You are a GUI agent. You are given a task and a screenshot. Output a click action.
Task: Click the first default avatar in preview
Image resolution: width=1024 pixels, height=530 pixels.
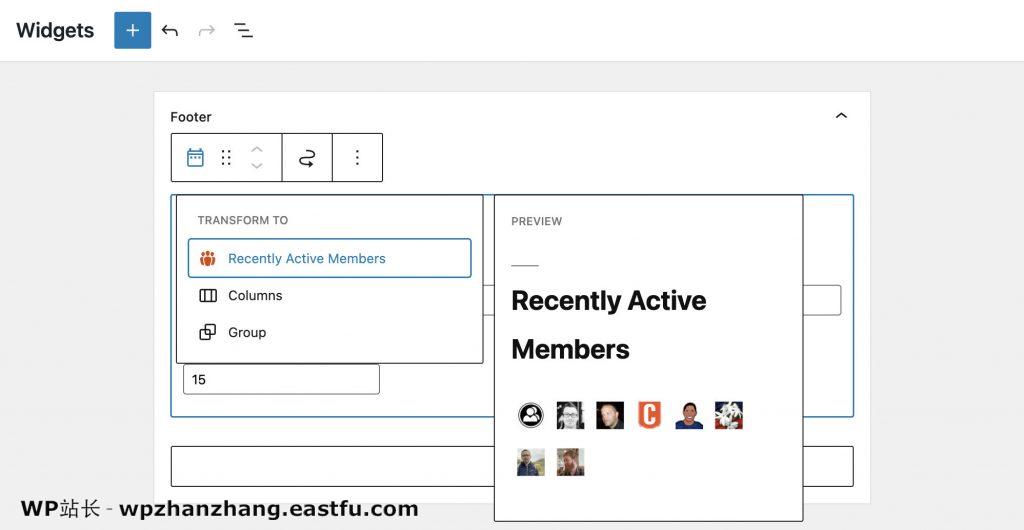point(531,415)
